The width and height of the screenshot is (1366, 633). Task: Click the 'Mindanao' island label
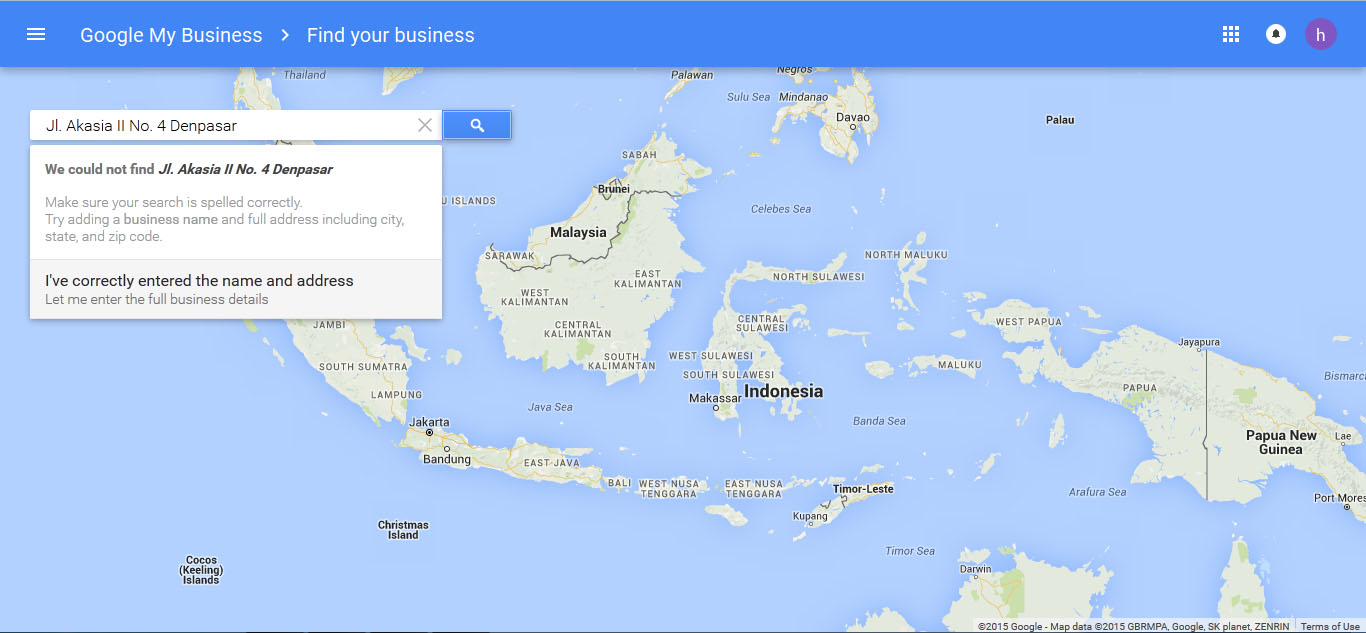pyautogui.click(x=804, y=97)
